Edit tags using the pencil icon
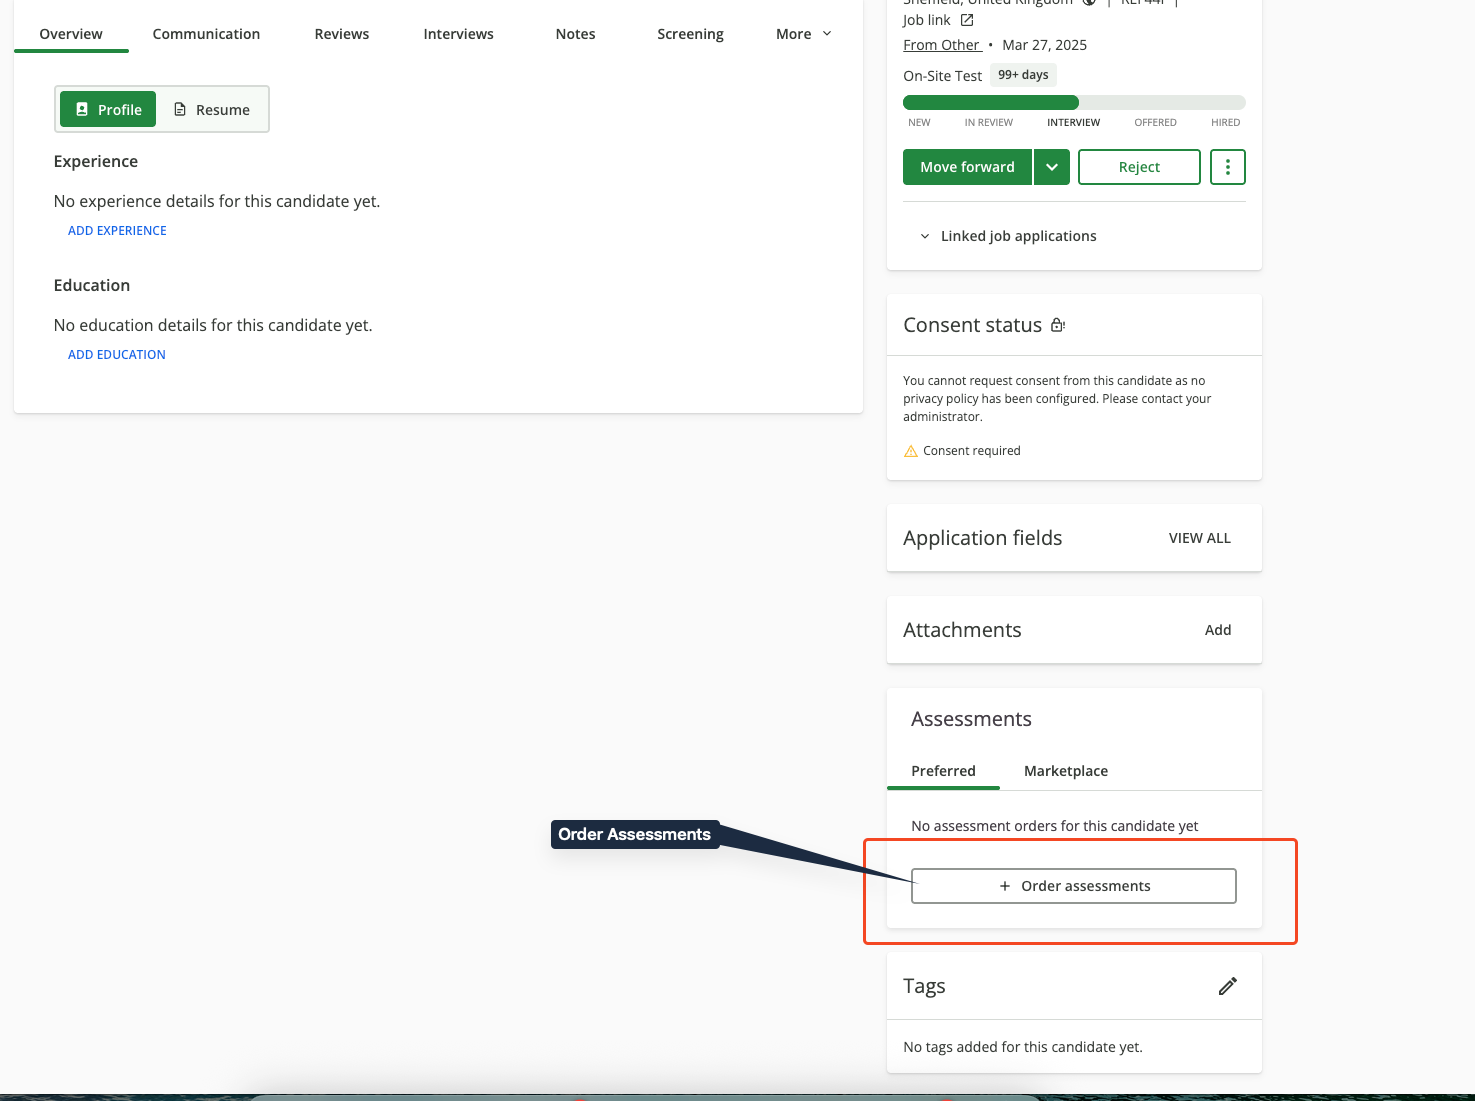 (1227, 986)
